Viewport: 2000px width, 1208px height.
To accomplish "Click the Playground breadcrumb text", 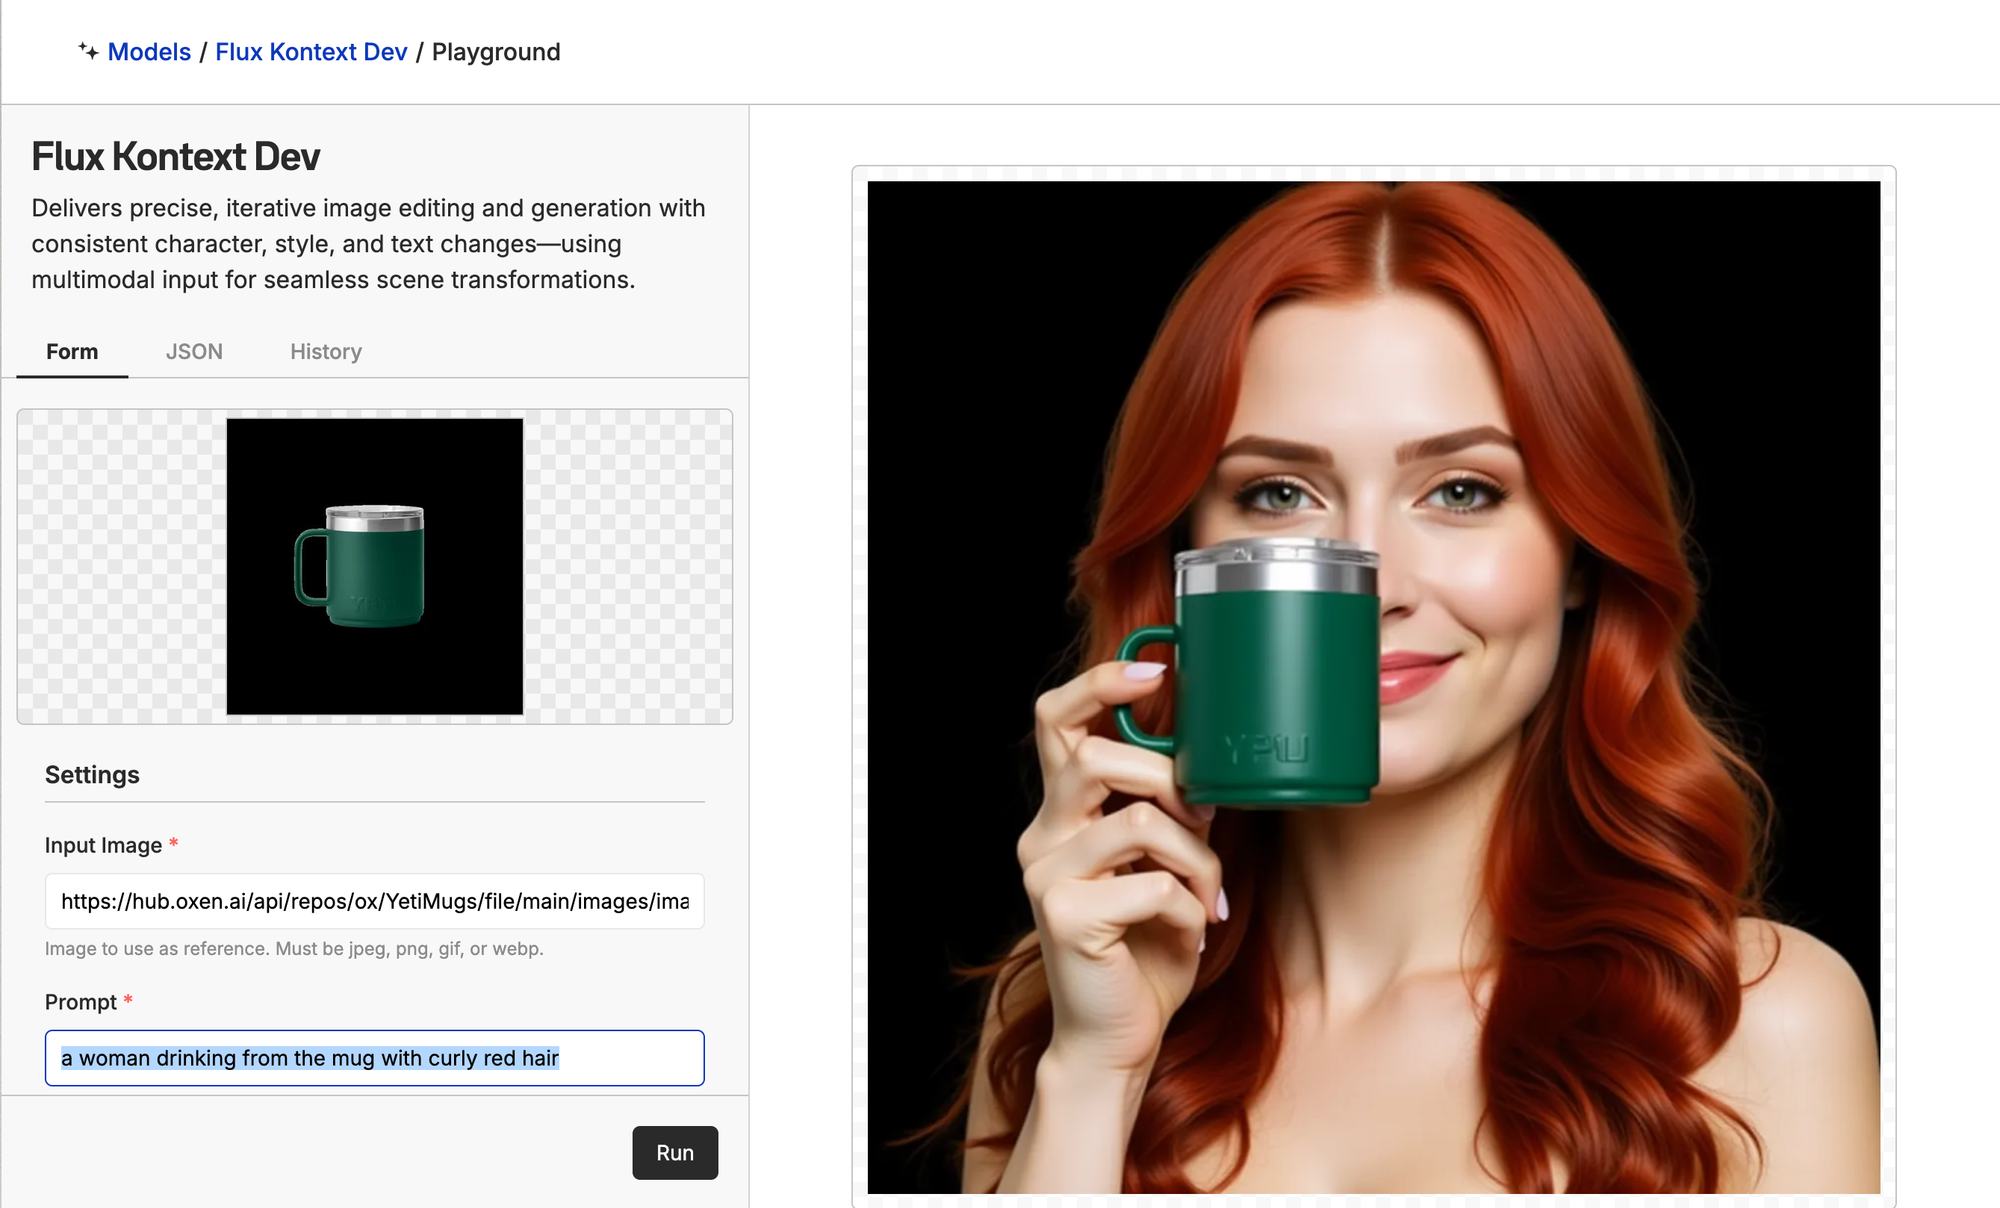I will click(x=496, y=52).
